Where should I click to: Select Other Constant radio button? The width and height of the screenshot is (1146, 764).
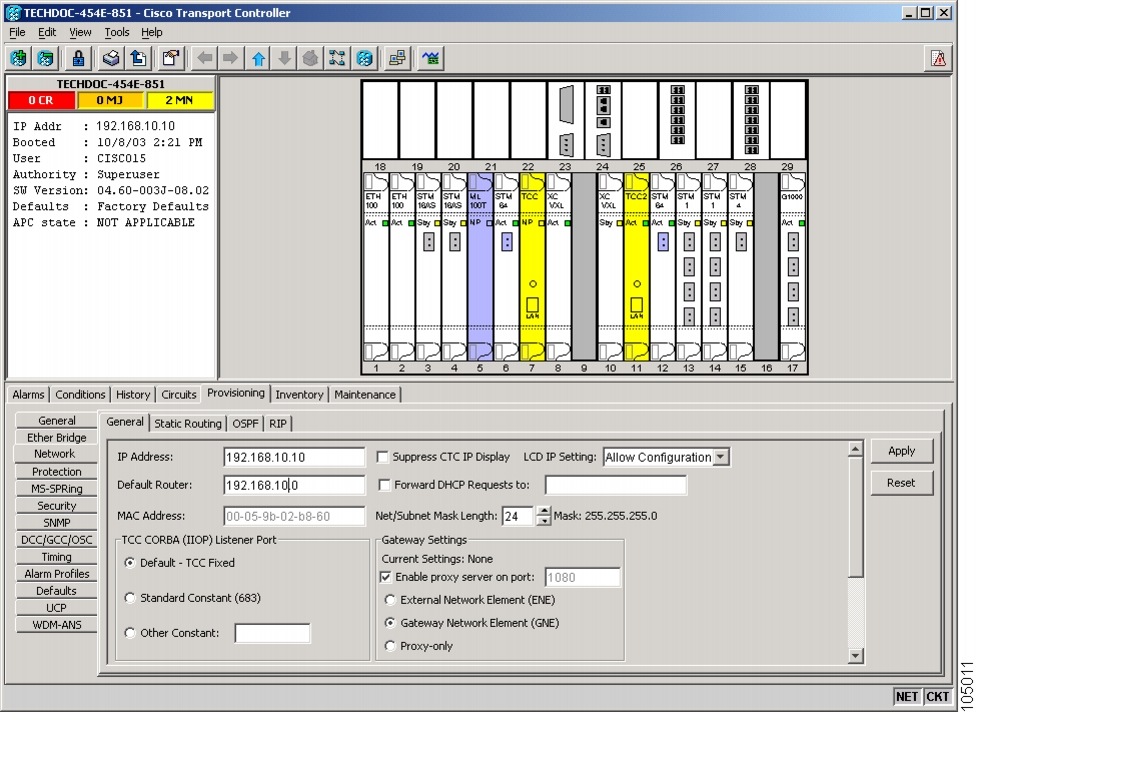pyautogui.click(x=130, y=633)
